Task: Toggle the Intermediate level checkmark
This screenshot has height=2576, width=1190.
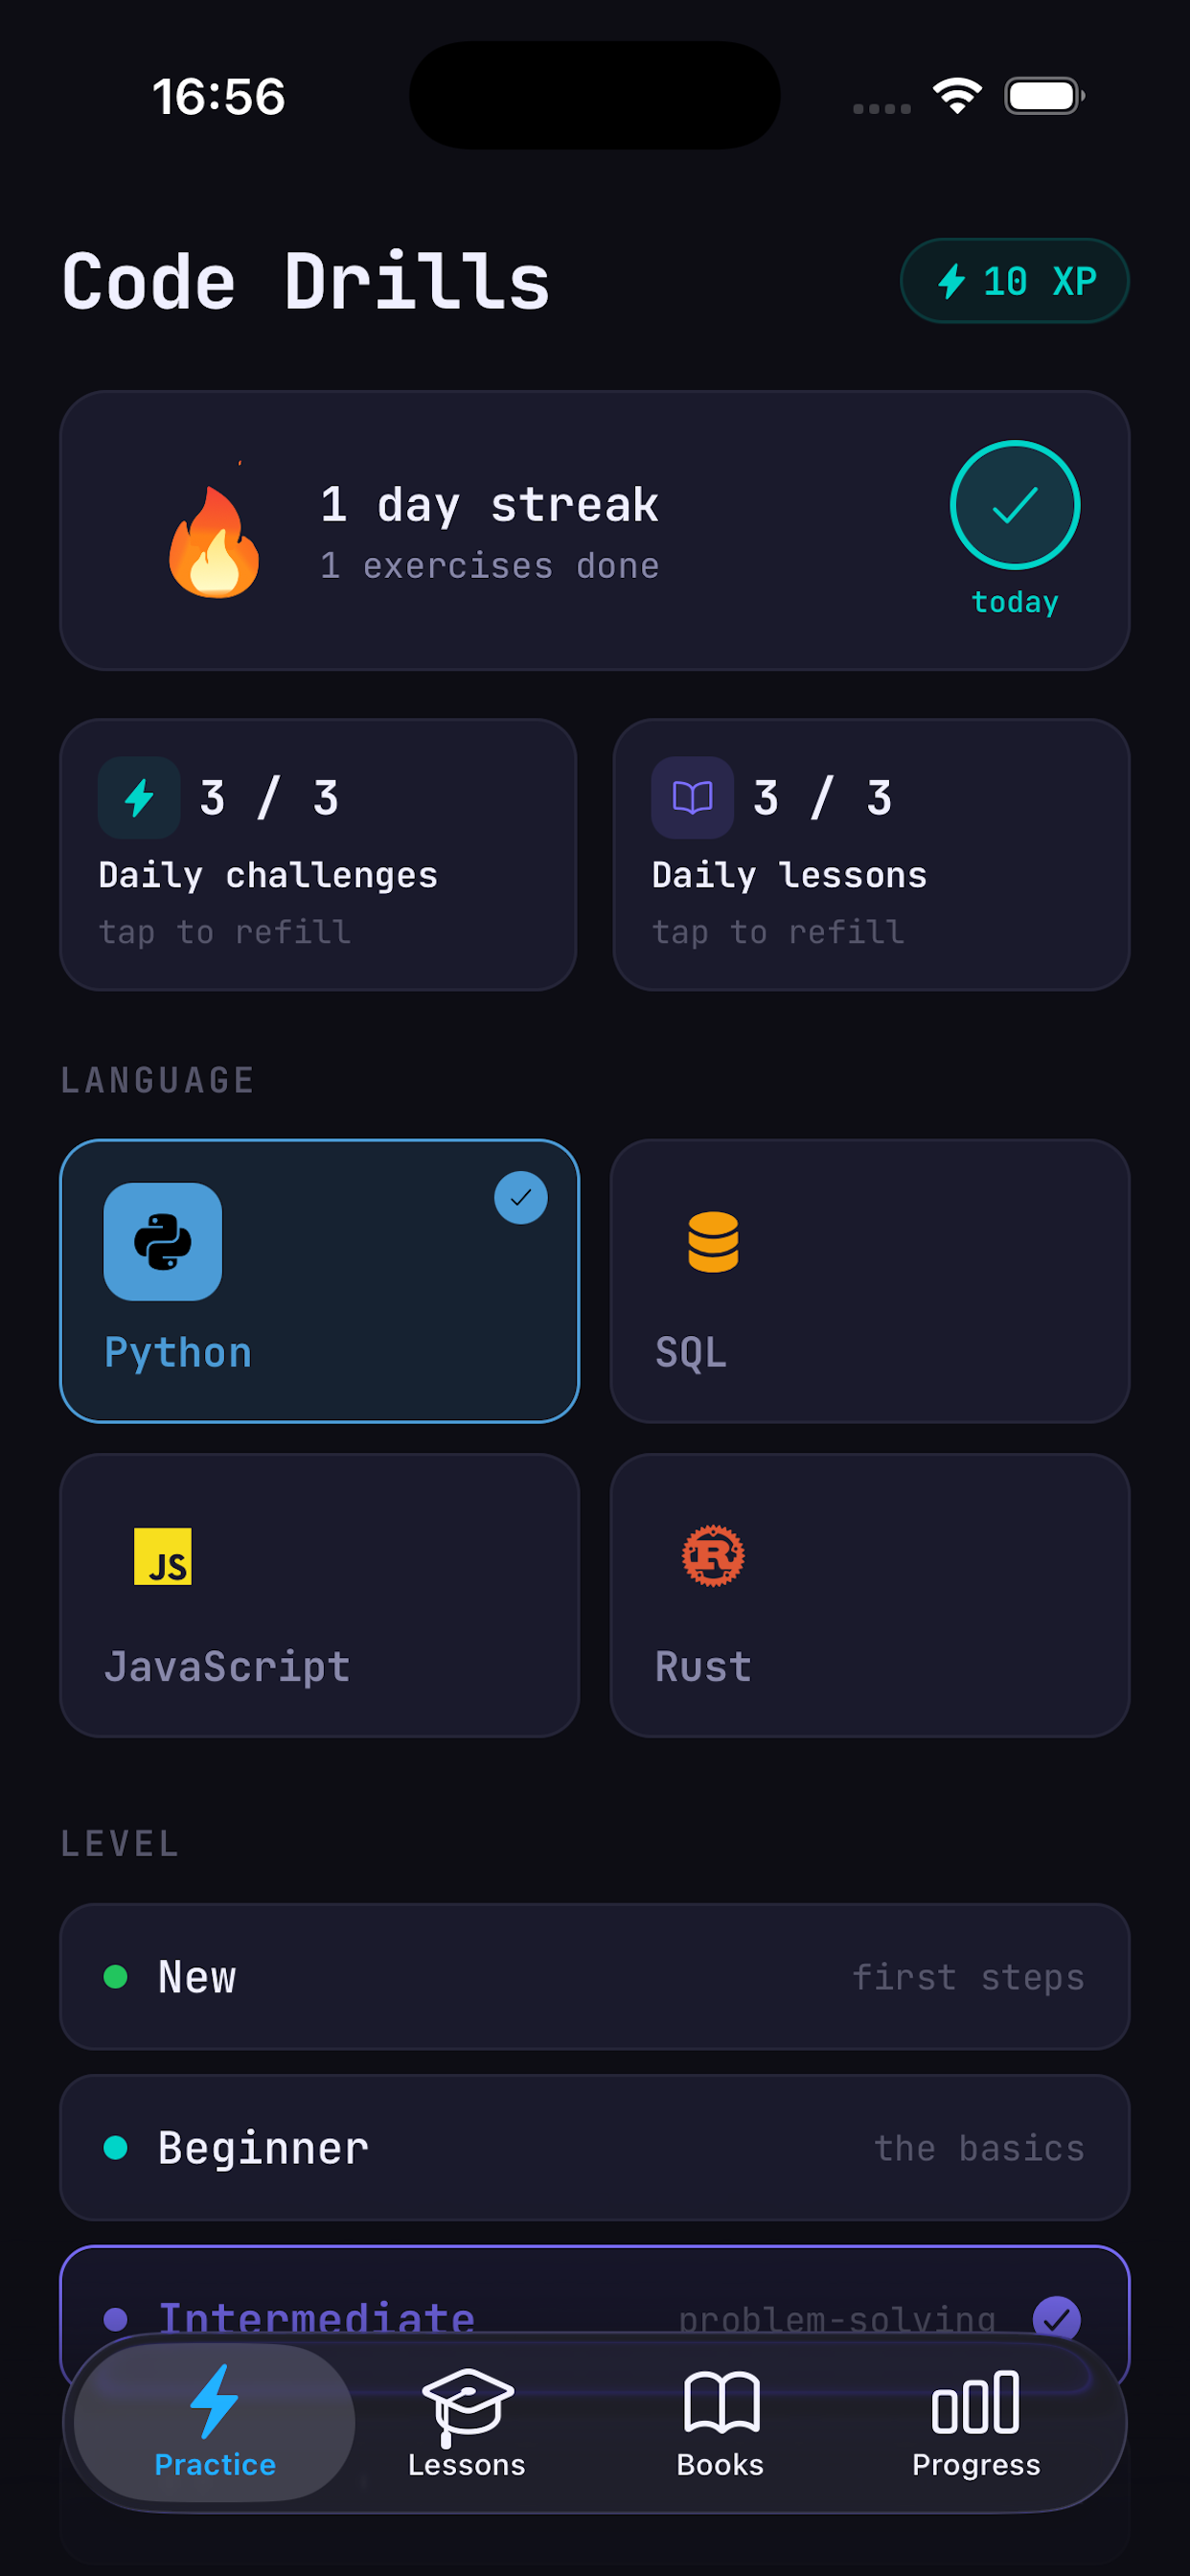Action: tap(1056, 2317)
